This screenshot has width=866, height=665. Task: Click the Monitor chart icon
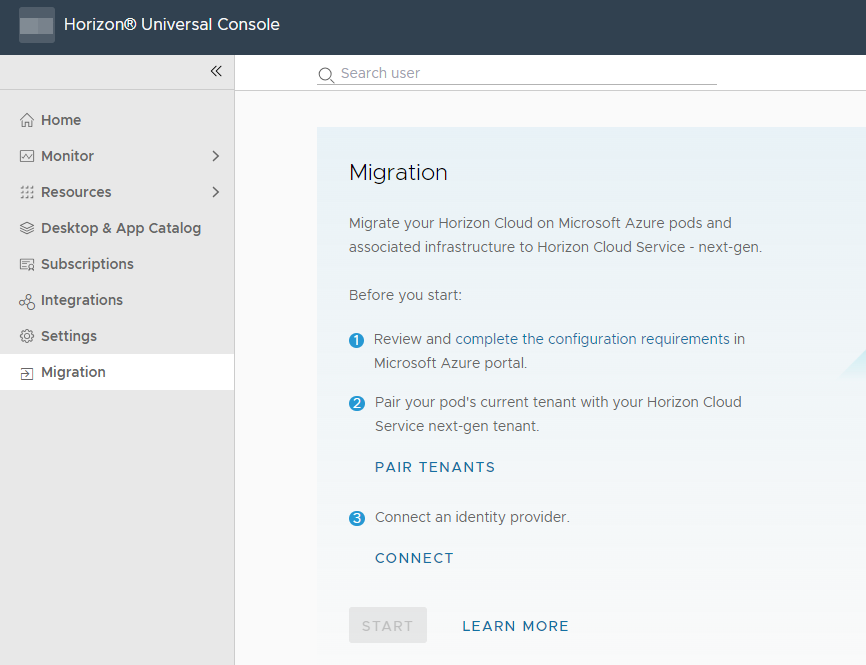(27, 156)
